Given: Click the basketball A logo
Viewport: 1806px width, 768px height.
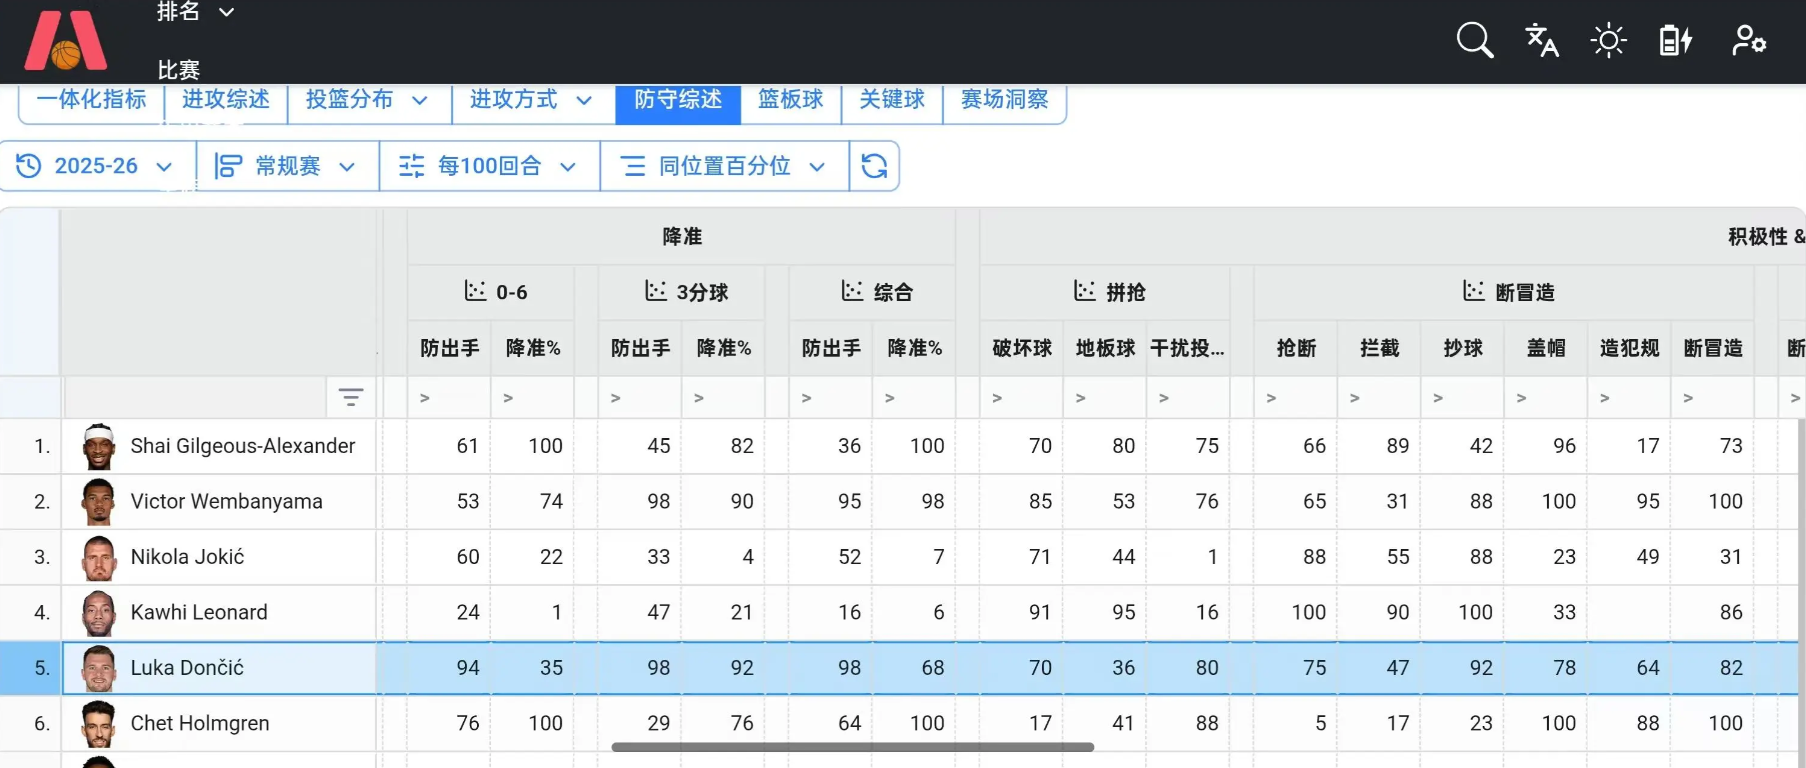Looking at the screenshot, I should click(x=66, y=41).
